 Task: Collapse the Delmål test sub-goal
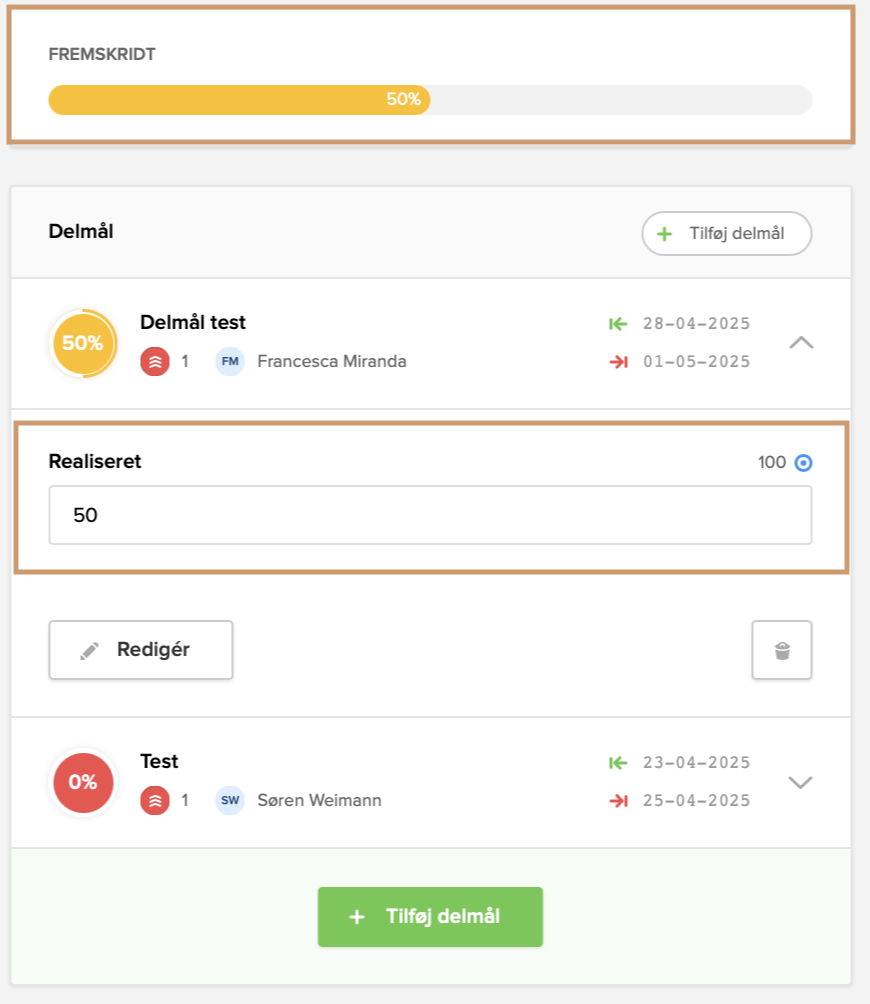tap(801, 343)
